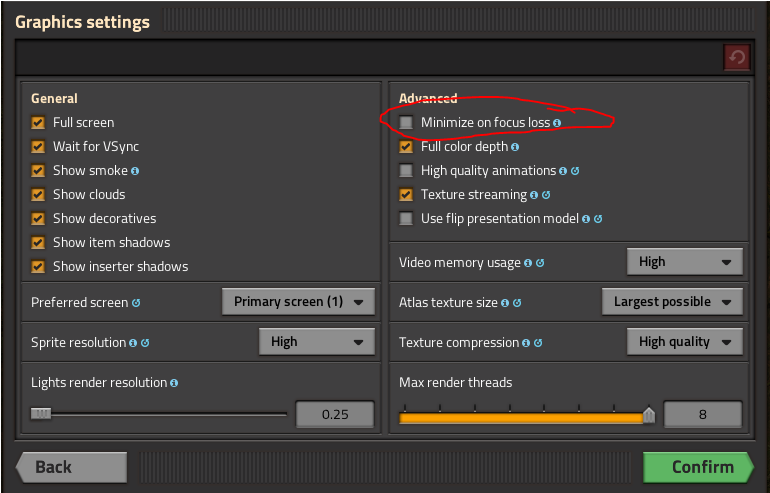Image resolution: width=770 pixels, height=493 pixels.
Task: Disable Texture streaming checkbox
Action: tap(406, 194)
